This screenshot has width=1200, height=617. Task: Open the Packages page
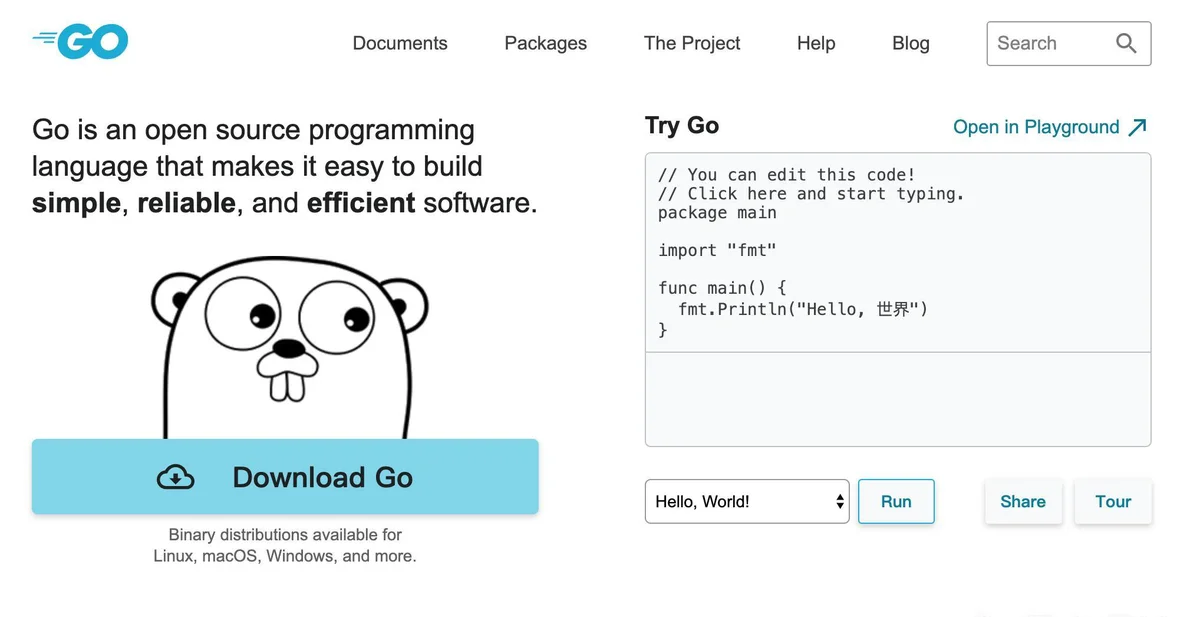coord(546,43)
